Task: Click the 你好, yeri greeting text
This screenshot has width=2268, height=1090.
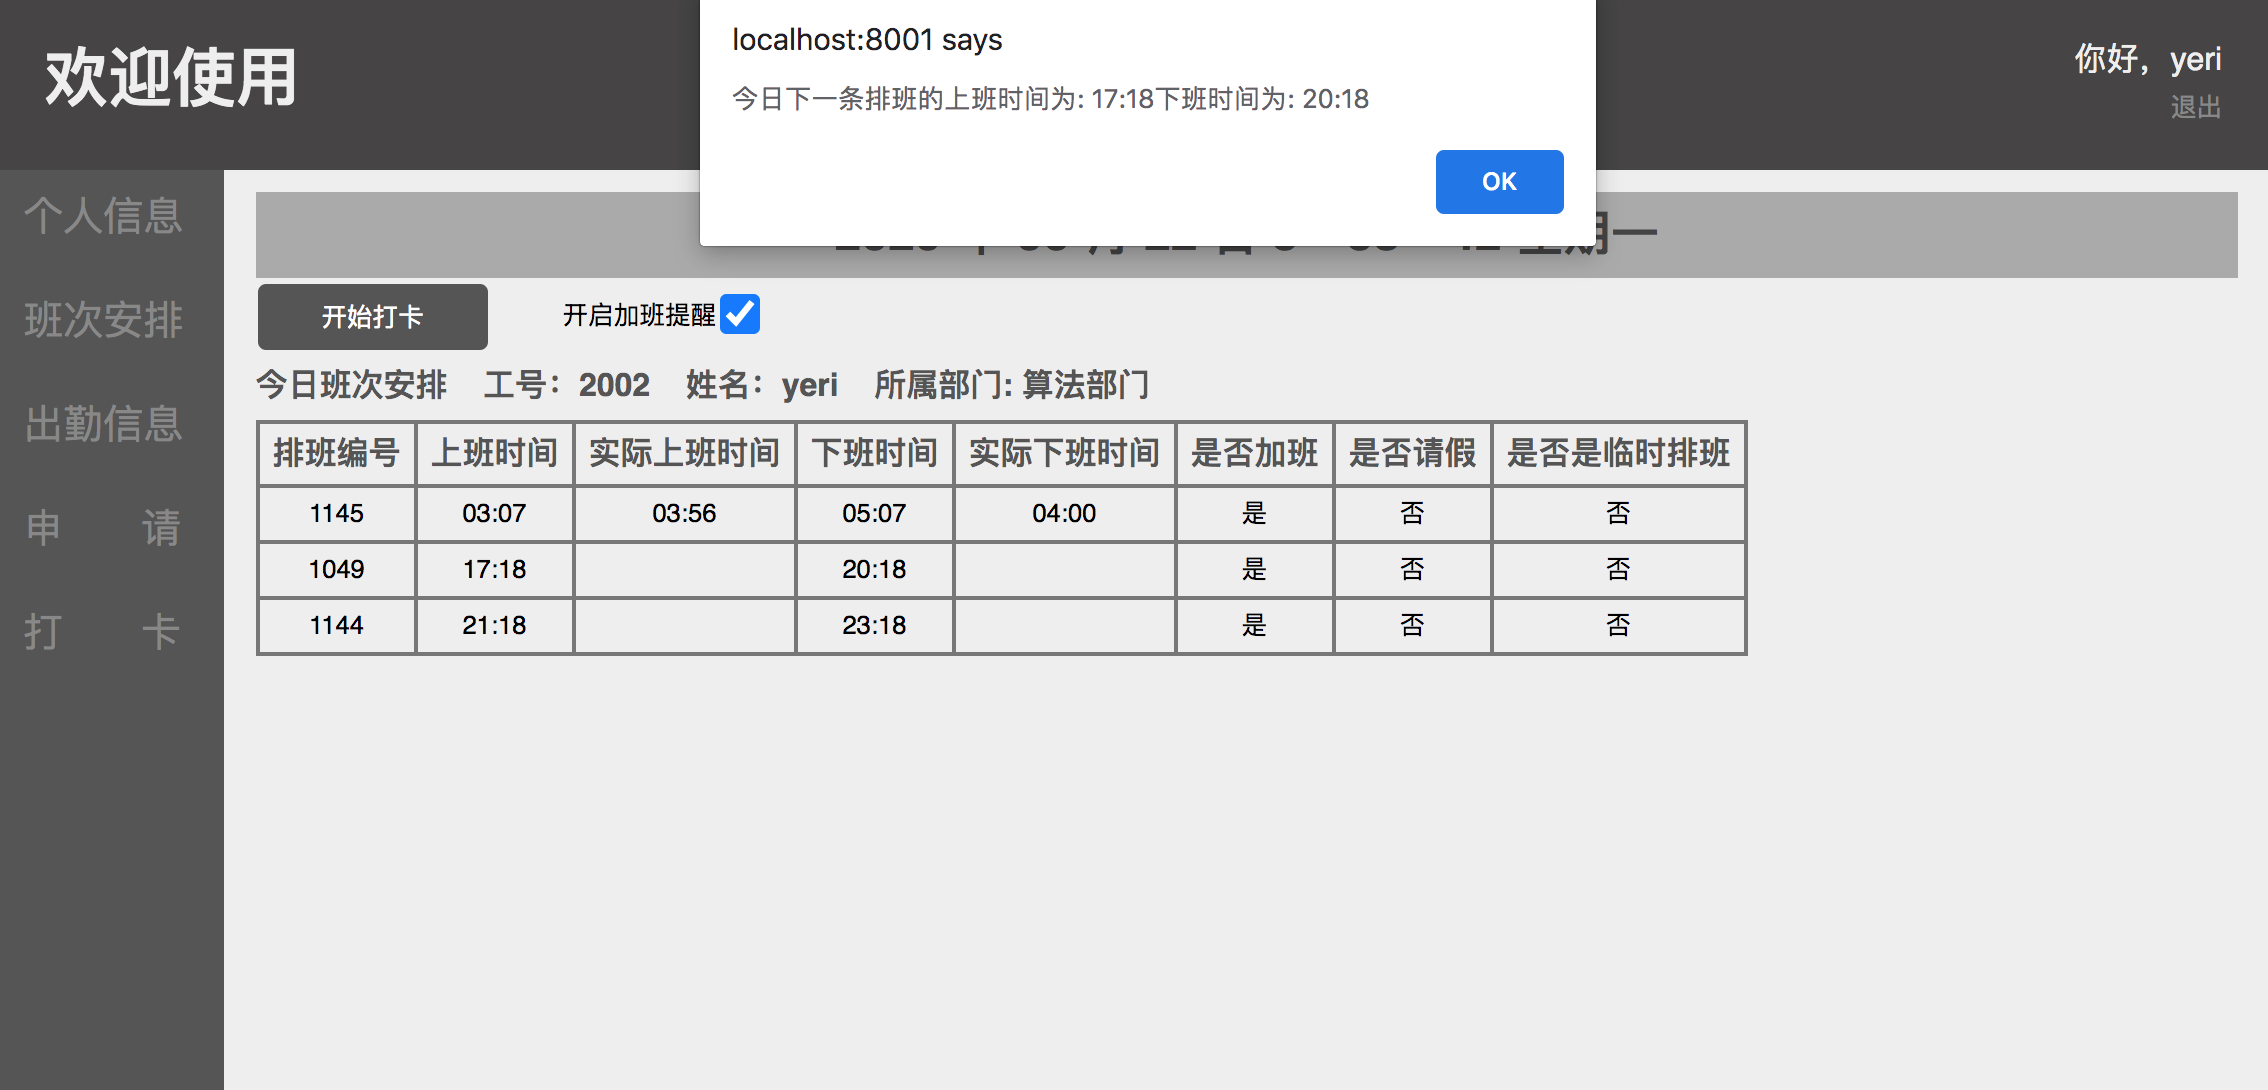Action: [x=2147, y=59]
